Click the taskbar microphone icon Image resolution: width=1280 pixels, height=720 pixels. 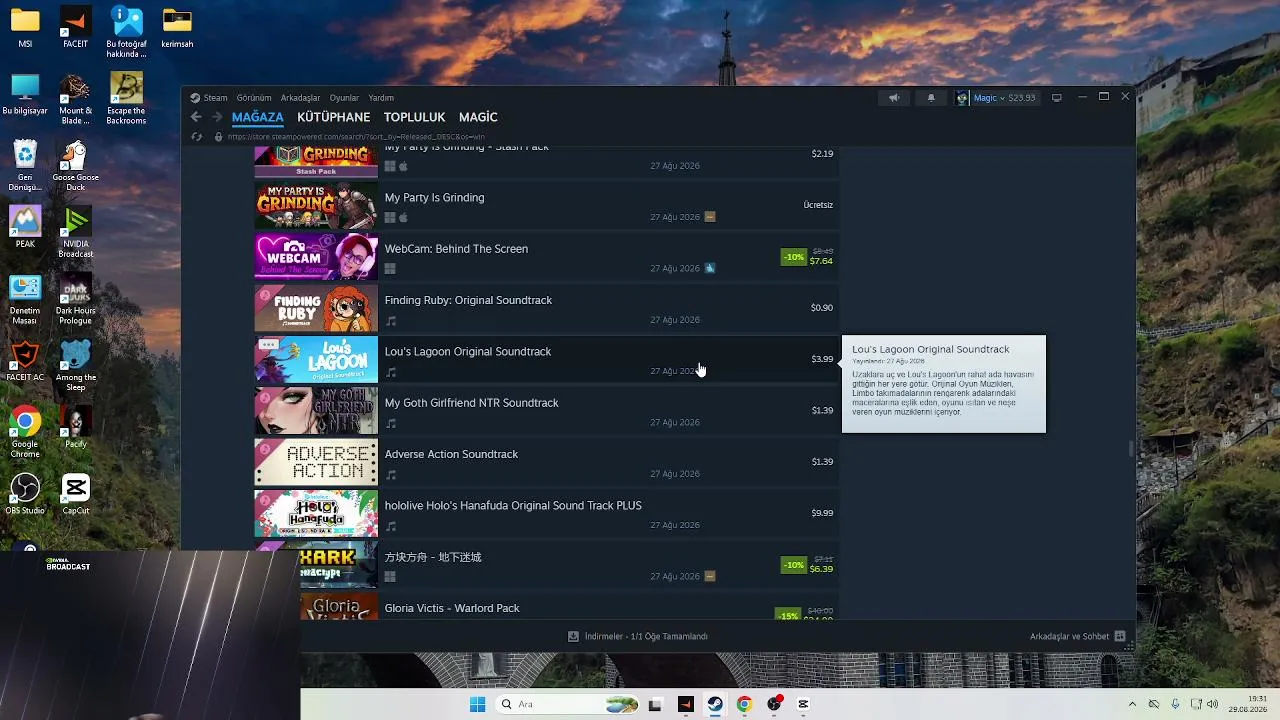pyautogui.click(x=1175, y=704)
